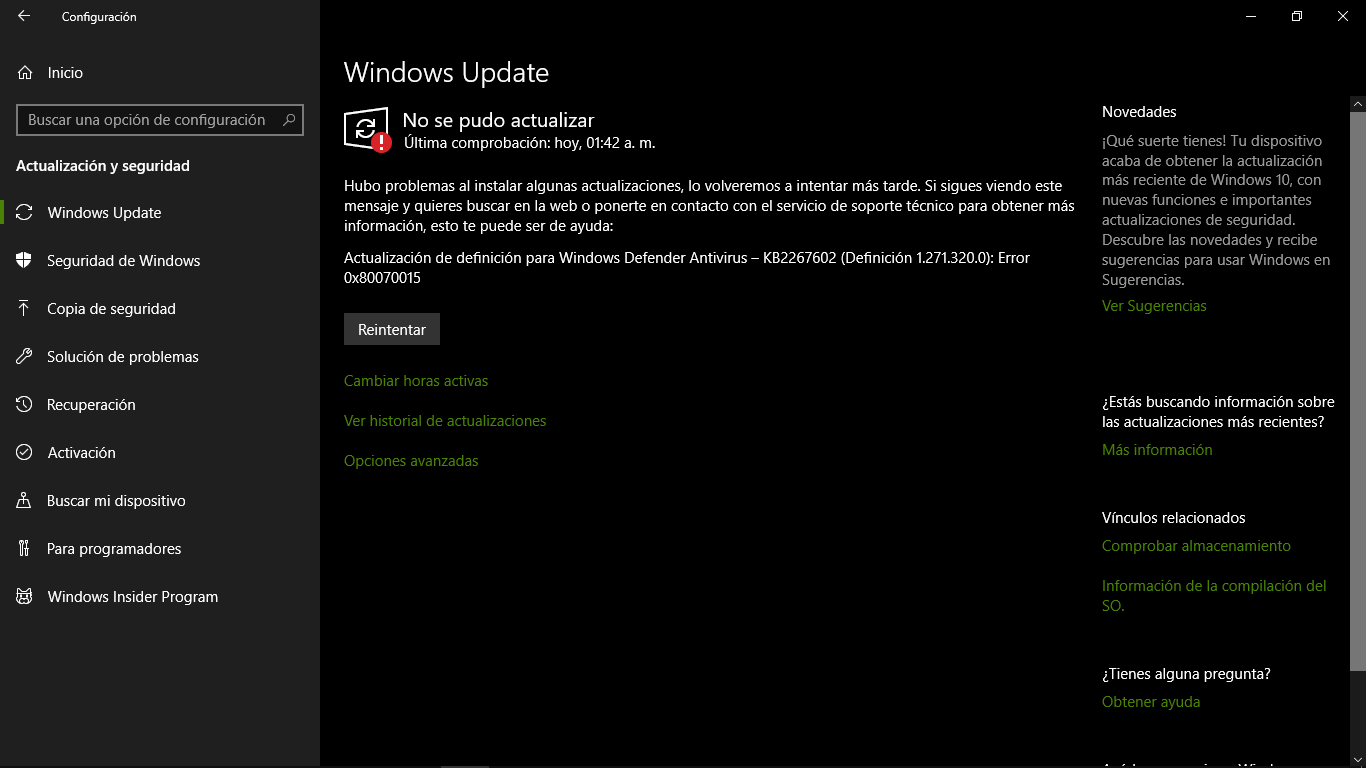
Task: Open Opciones avanzadas link
Action: coord(411,461)
